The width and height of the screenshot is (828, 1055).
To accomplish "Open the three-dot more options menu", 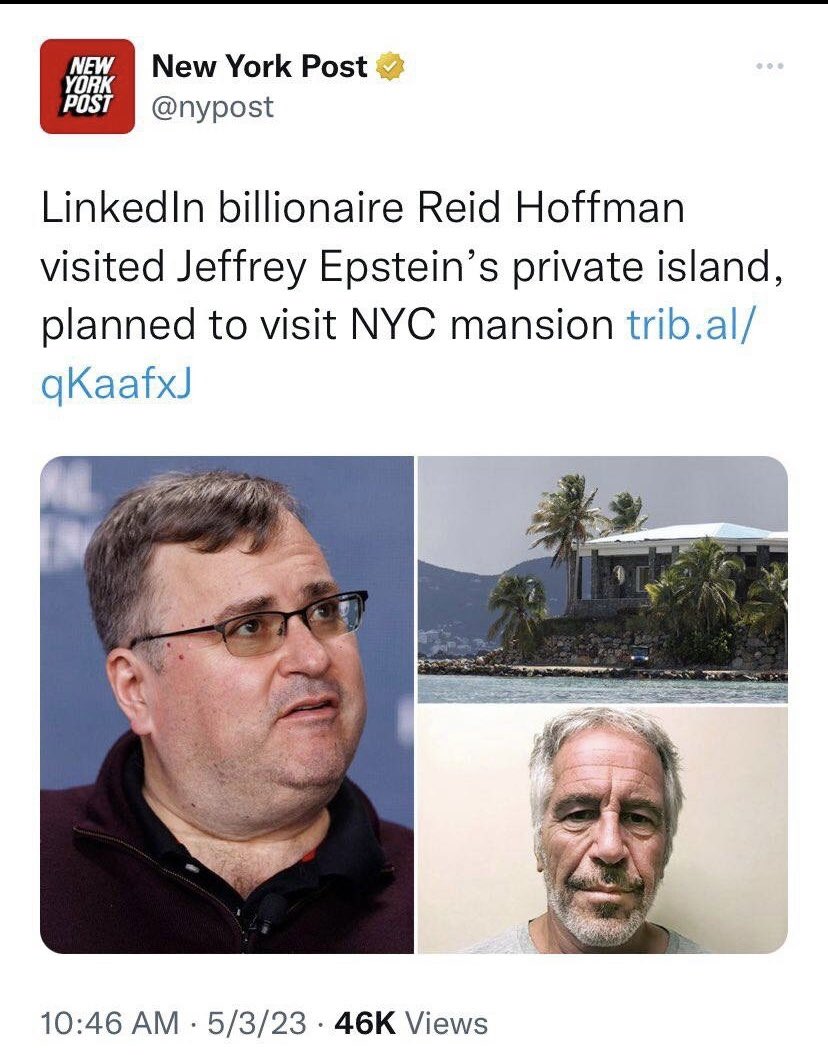I will click(770, 68).
